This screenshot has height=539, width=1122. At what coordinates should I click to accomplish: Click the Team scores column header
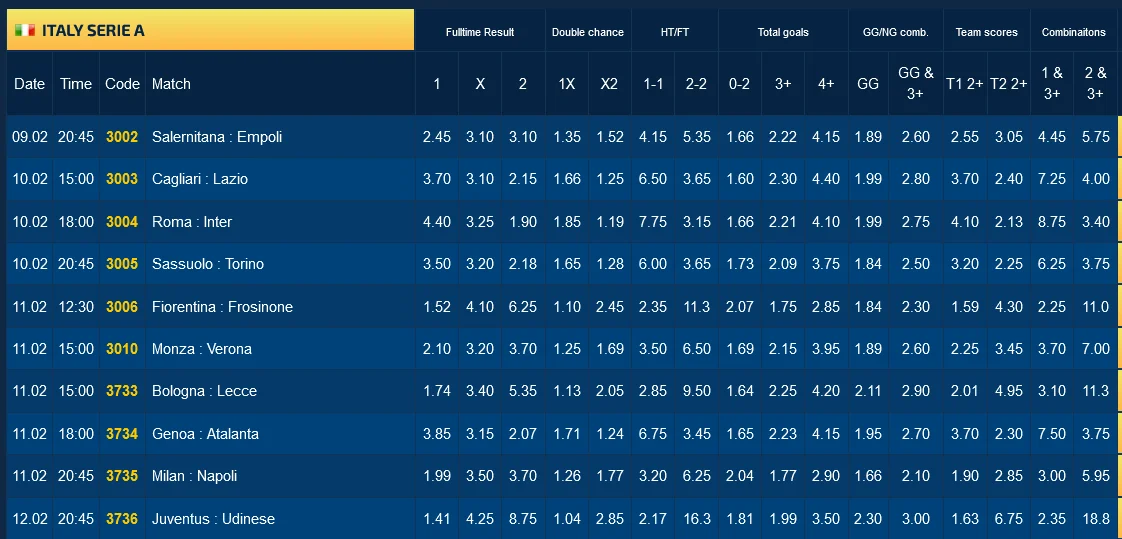click(x=986, y=32)
